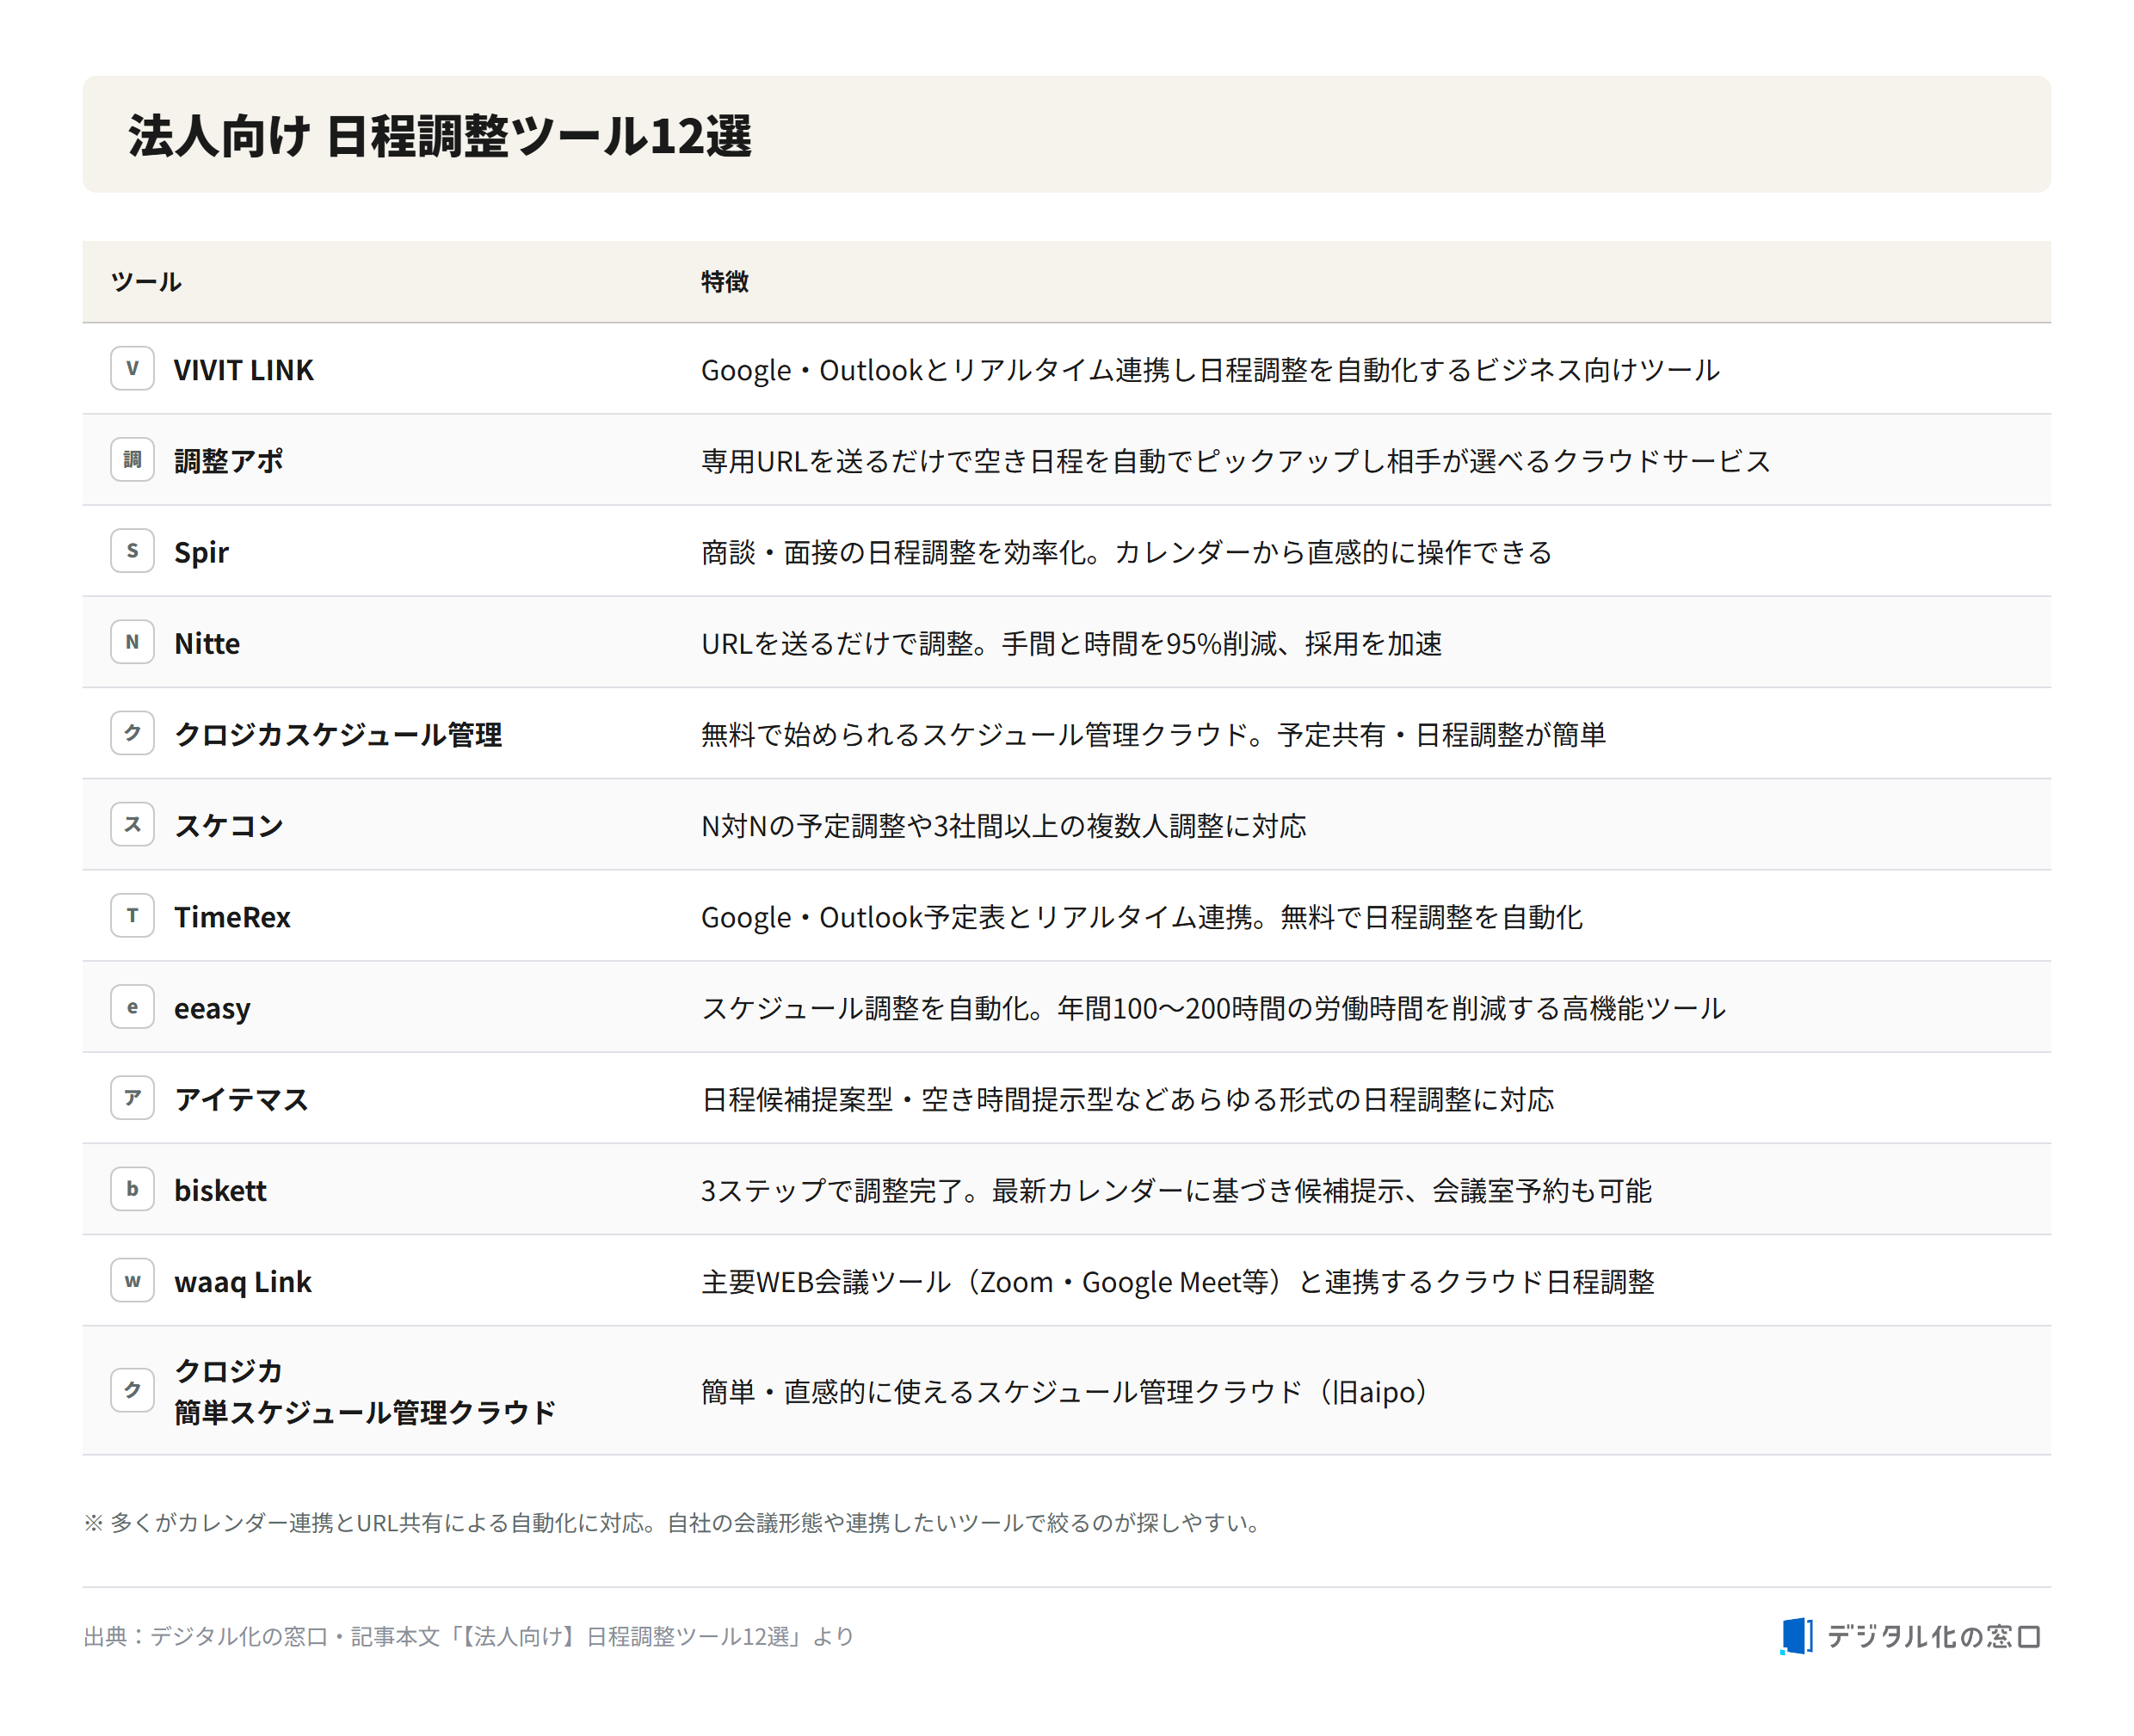The width and height of the screenshot is (2134, 1736).
Task: Click Nitte description mentioning 95%削減
Action: (x=1071, y=643)
